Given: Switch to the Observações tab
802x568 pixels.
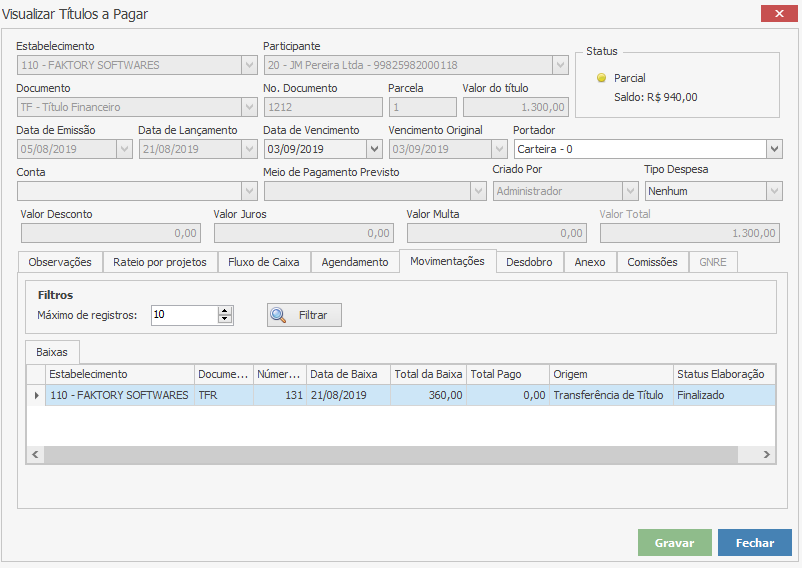Looking at the screenshot, I should 60,262.
